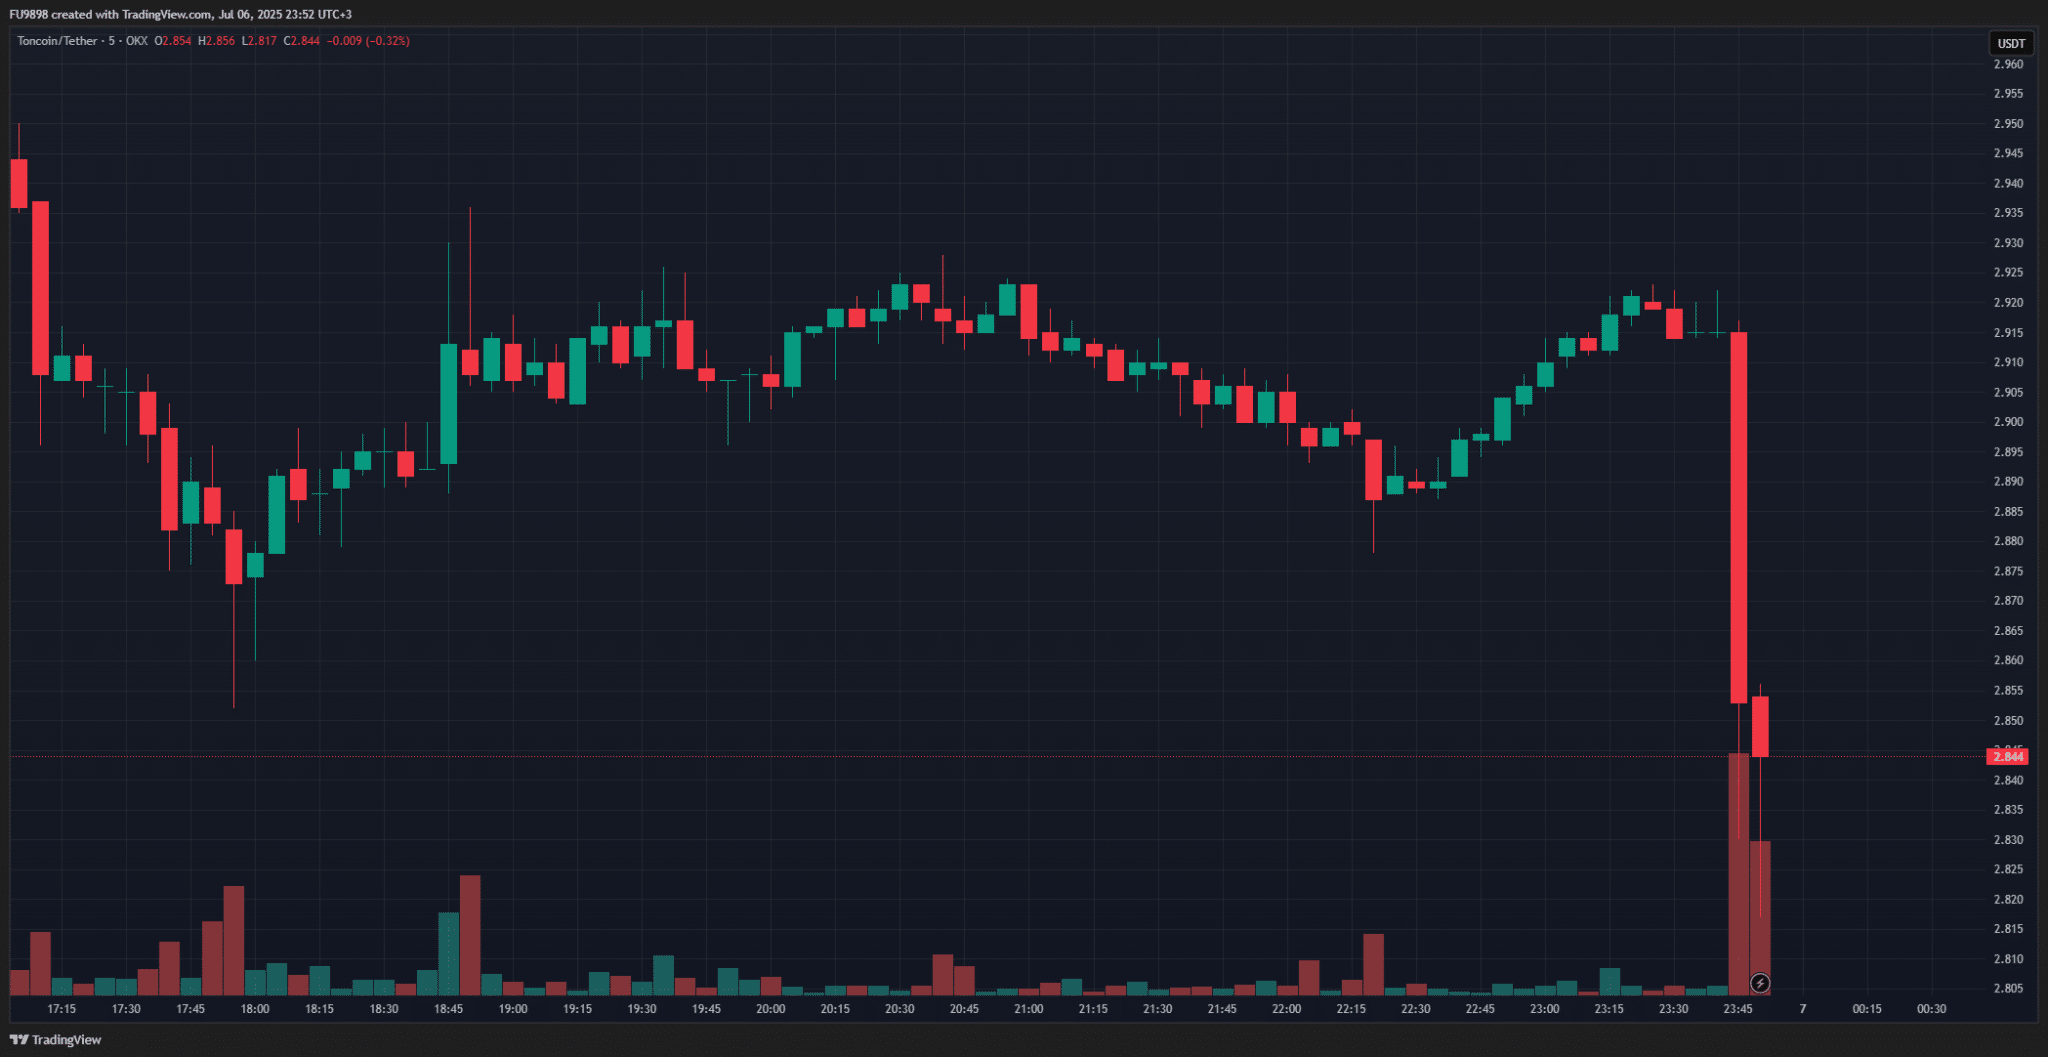Click the 23:45 label on time axis

pyautogui.click(x=1738, y=1009)
